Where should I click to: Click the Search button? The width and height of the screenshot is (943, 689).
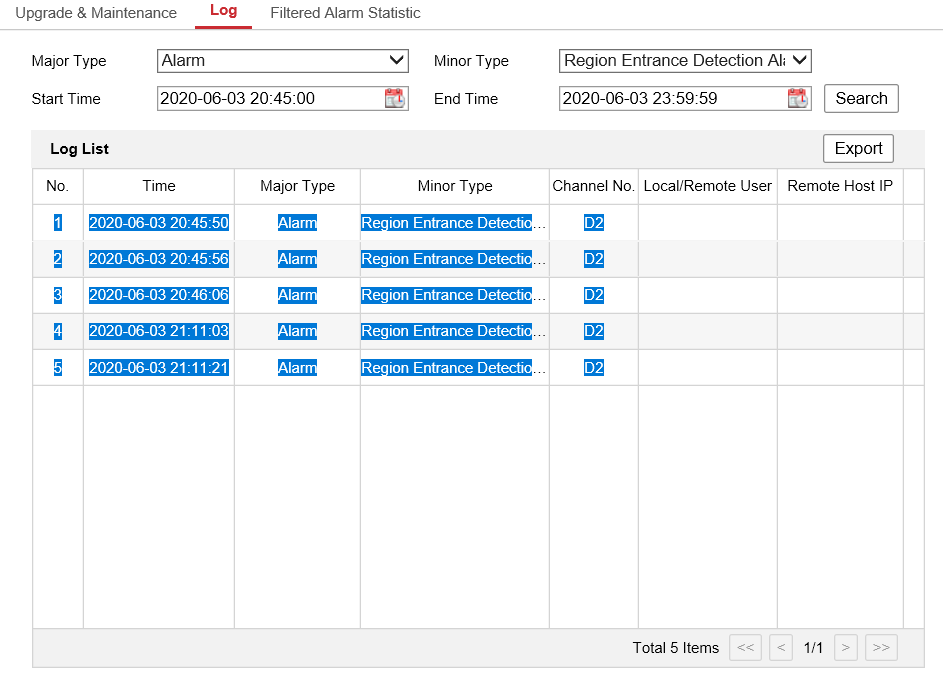tap(861, 98)
